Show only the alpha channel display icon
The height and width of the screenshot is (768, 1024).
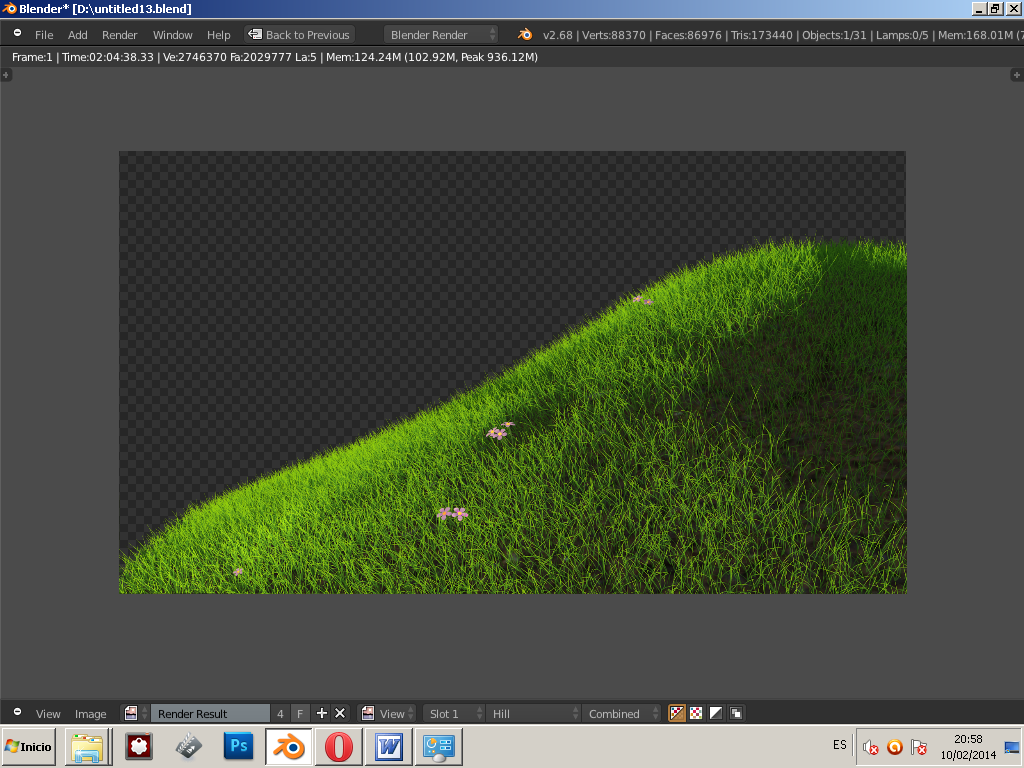click(x=715, y=713)
